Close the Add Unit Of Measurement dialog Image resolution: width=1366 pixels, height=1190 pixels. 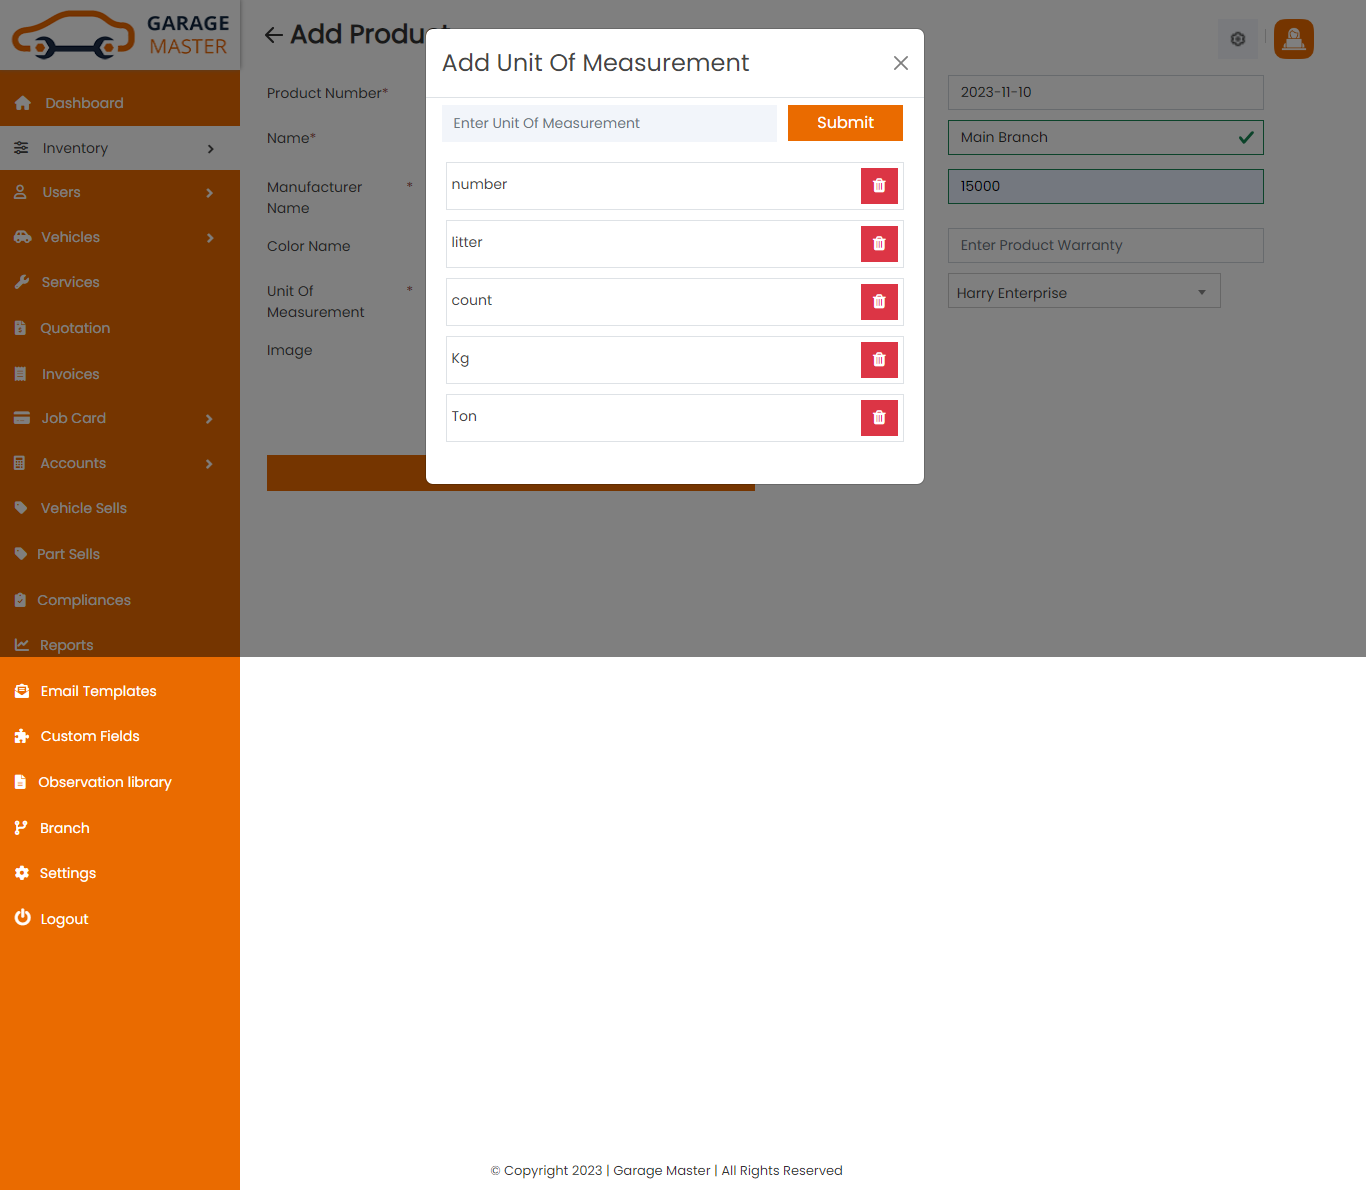[900, 63]
